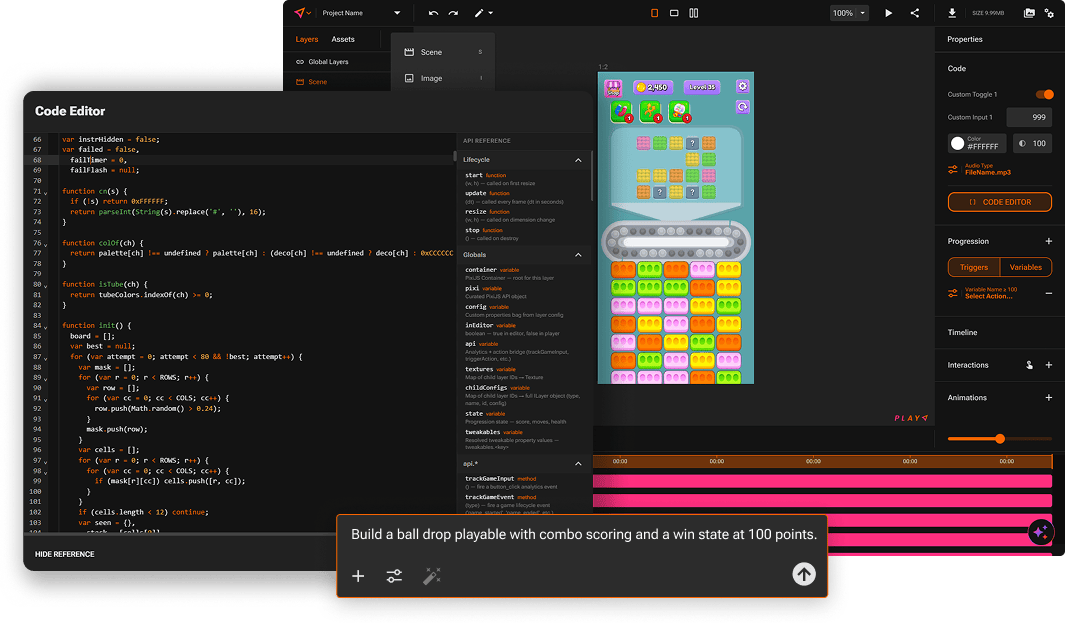Switch to the Assets tab
This screenshot has width=1066, height=626.
point(343,39)
